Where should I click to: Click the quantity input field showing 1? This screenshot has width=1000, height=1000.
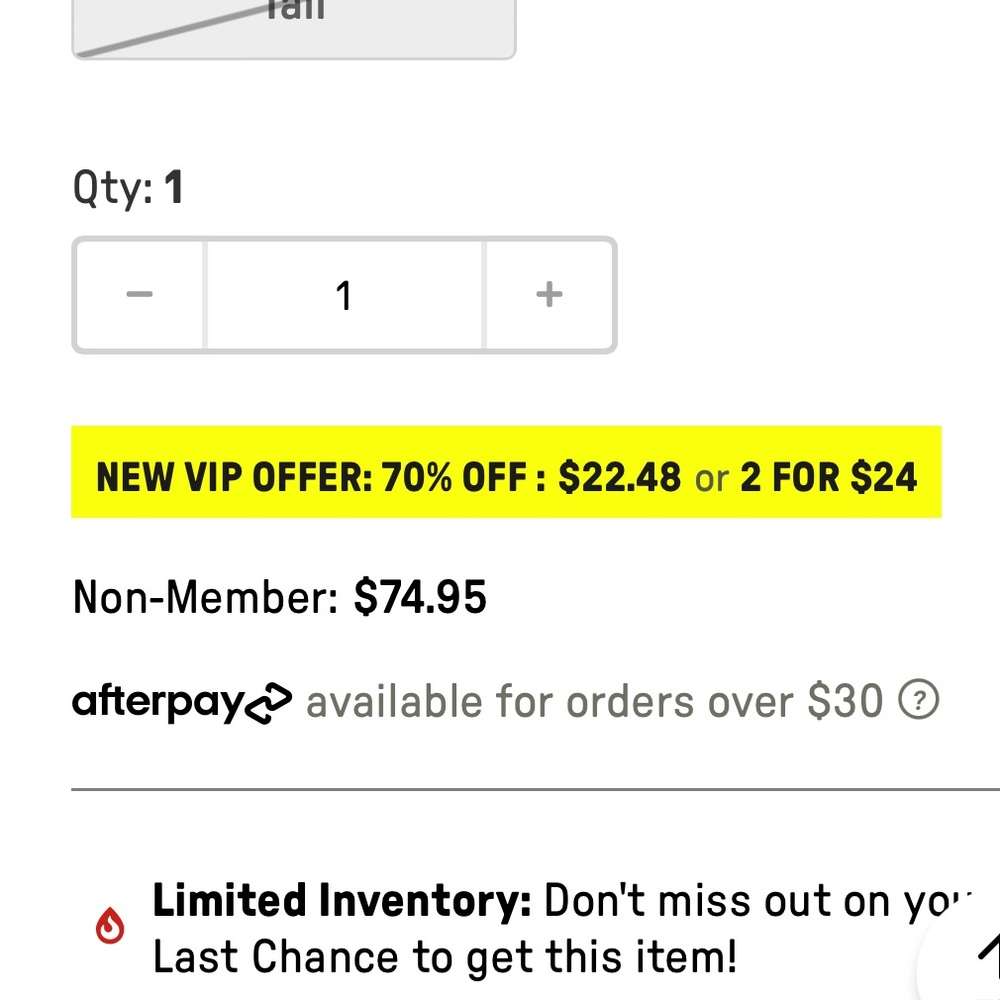pyautogui.click(x=344, y=295)
